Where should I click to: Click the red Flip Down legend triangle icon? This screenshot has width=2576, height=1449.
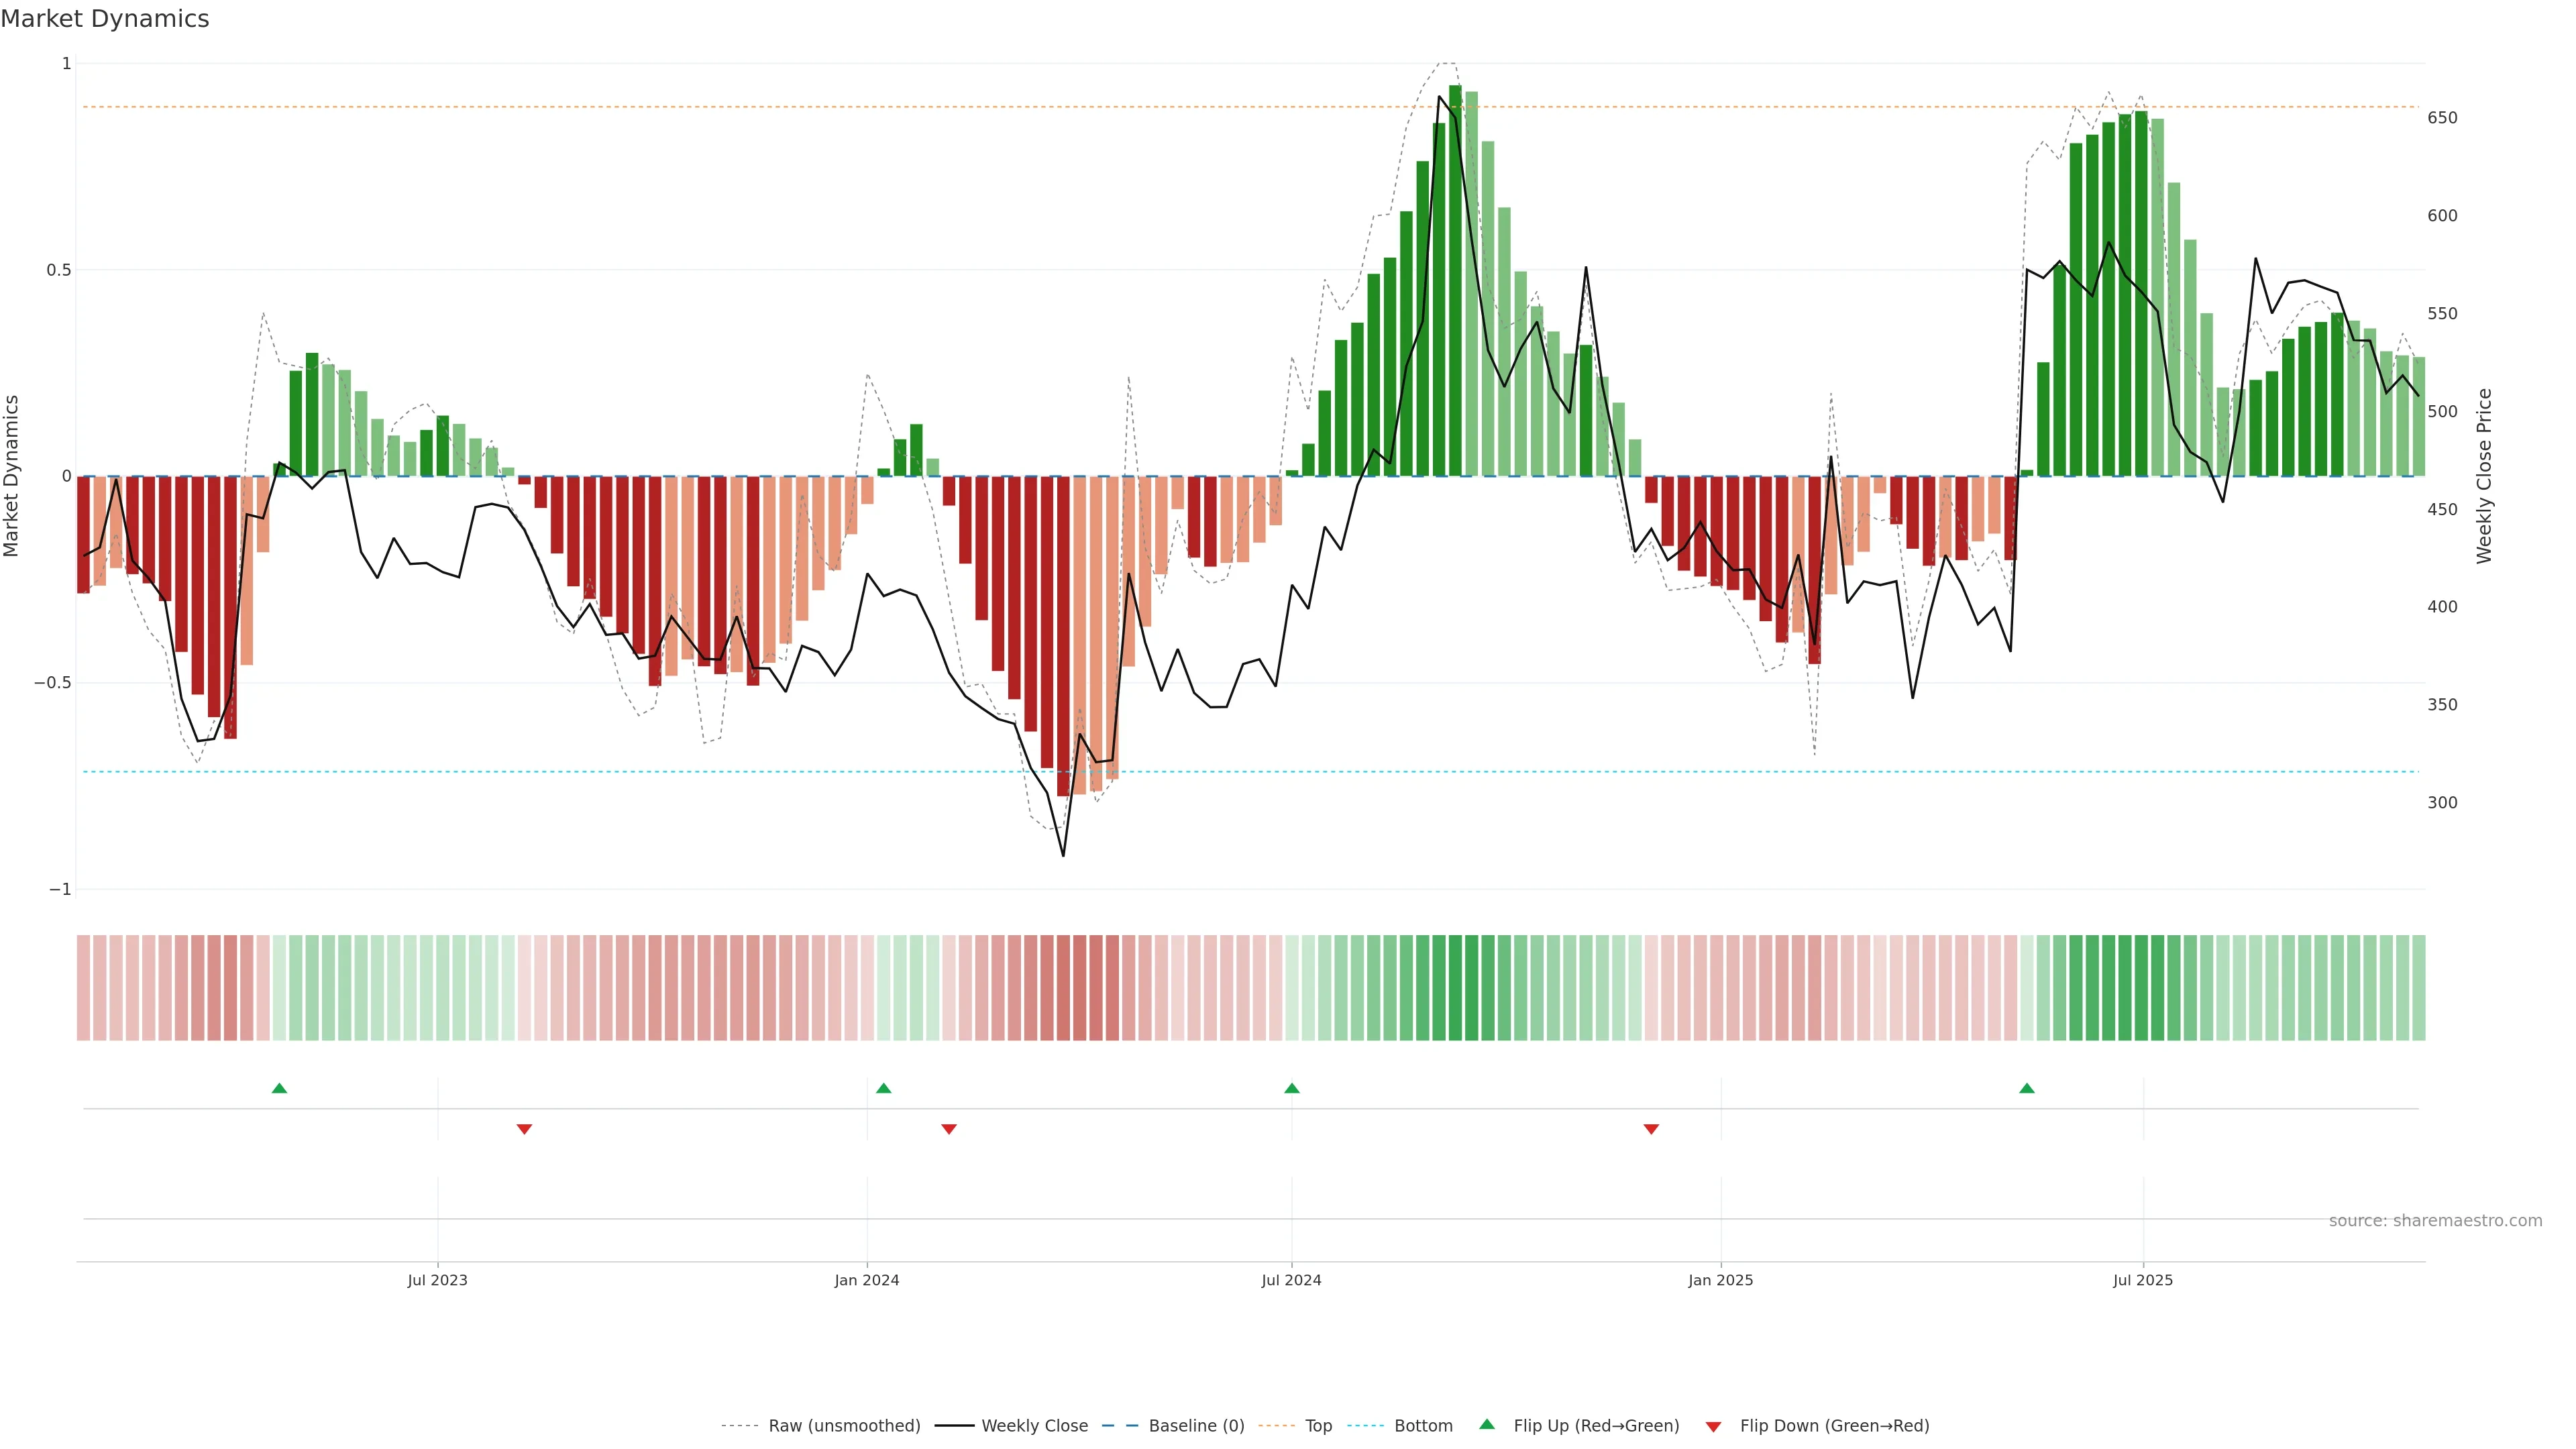coord(1713,1427)
